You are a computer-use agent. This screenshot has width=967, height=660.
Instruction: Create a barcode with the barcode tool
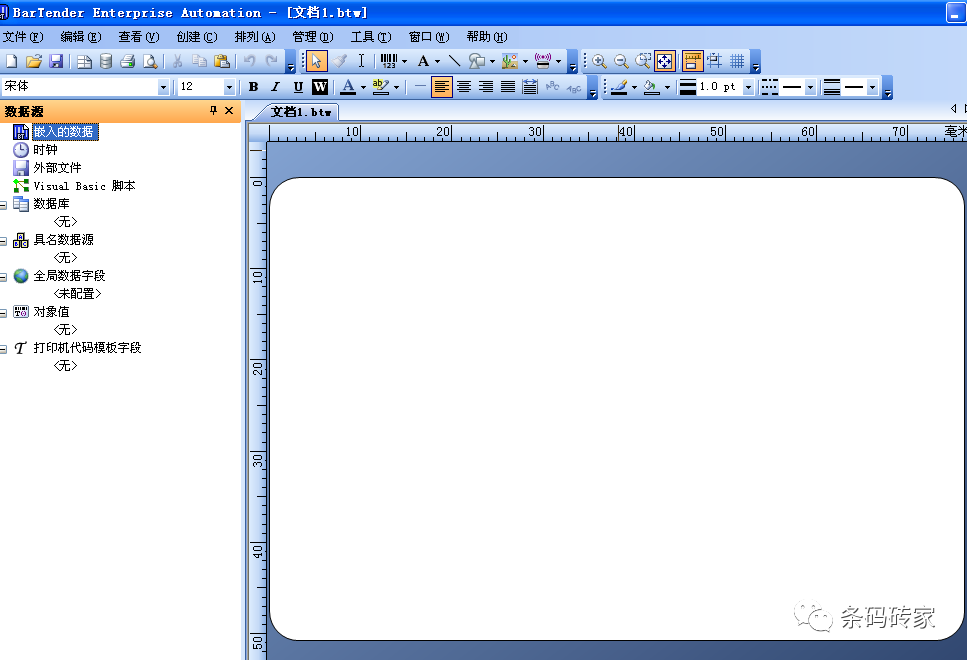(389, 61)
